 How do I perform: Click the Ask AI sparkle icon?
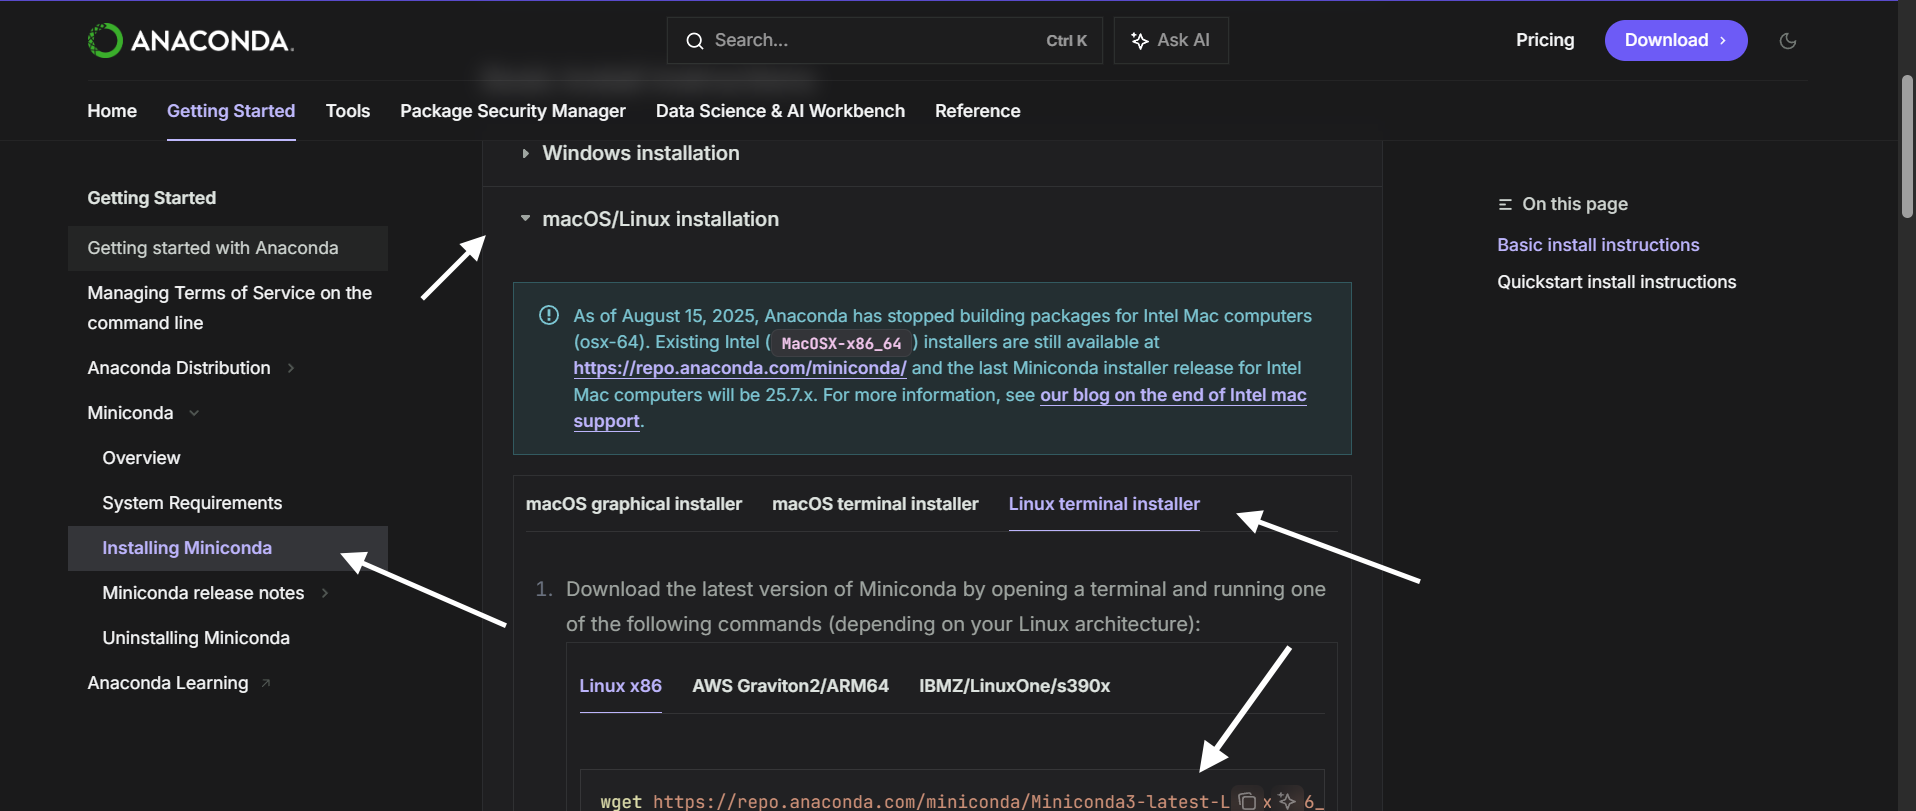click(1139, 41)
